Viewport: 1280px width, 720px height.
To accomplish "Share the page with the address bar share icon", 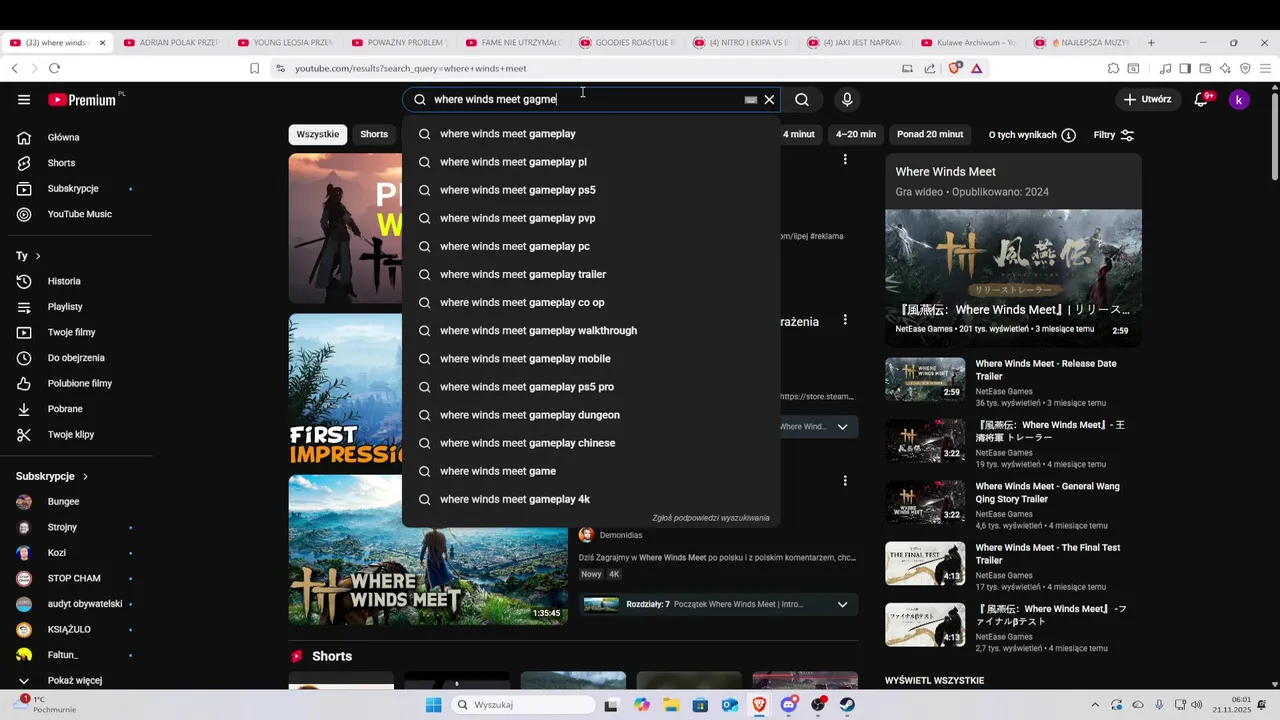I will (930, 68).
